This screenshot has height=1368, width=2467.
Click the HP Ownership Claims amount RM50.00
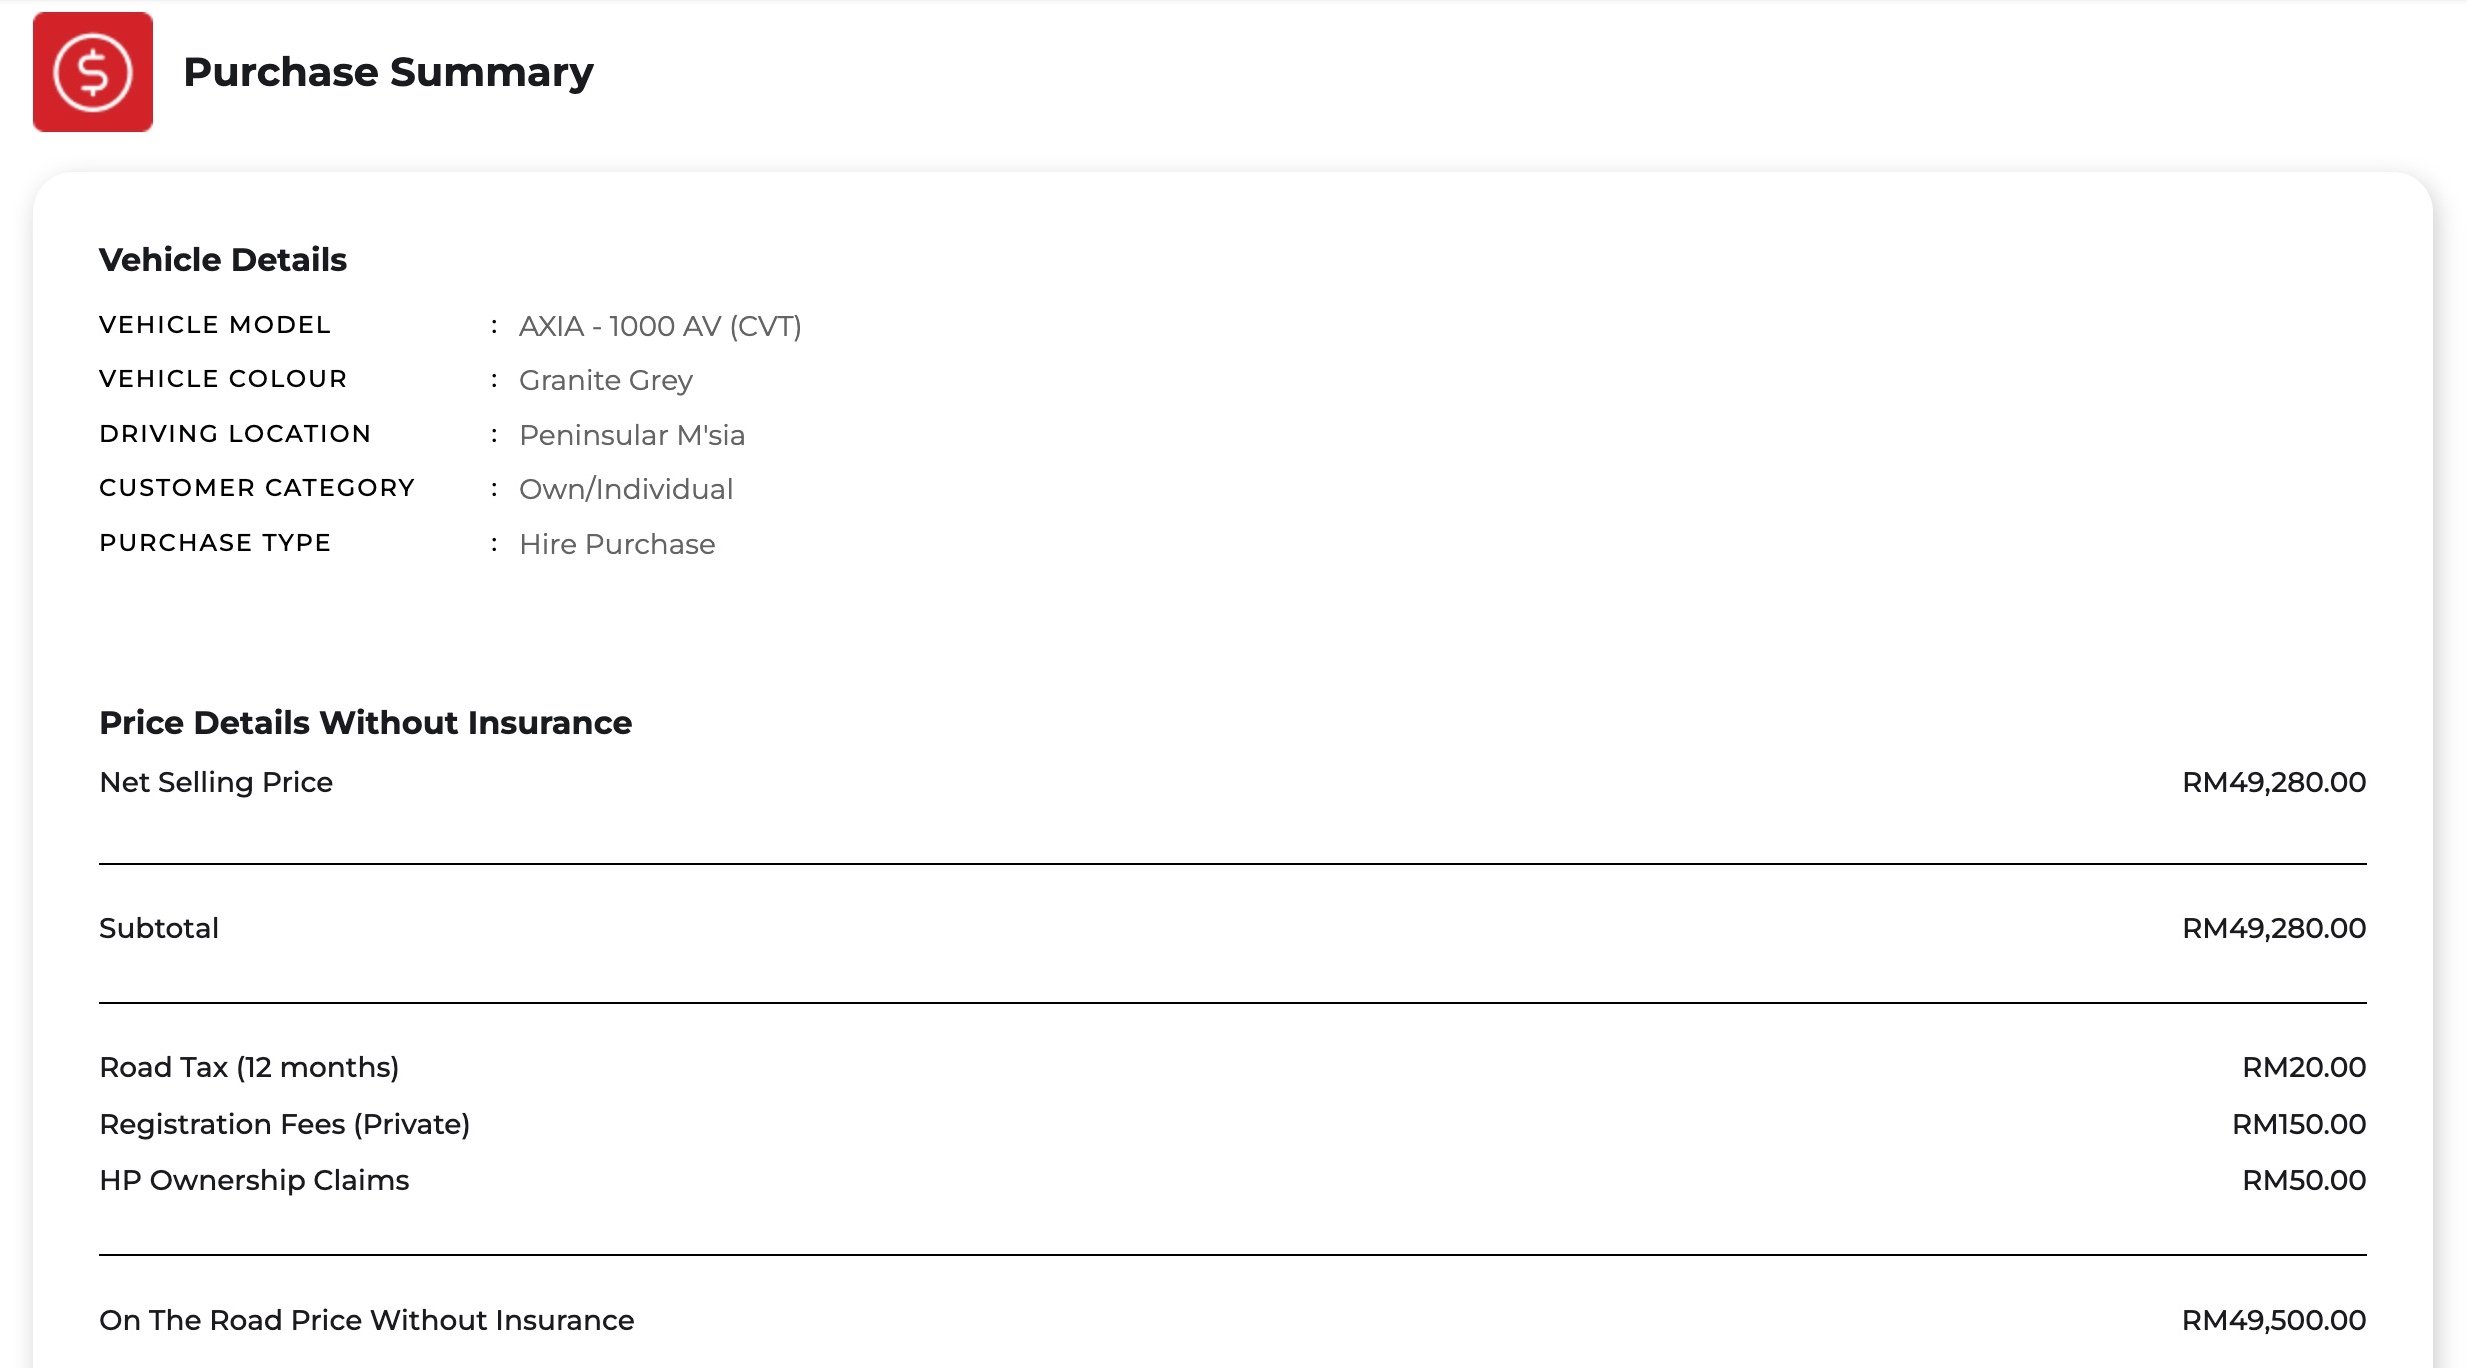coord(2304,1180)
